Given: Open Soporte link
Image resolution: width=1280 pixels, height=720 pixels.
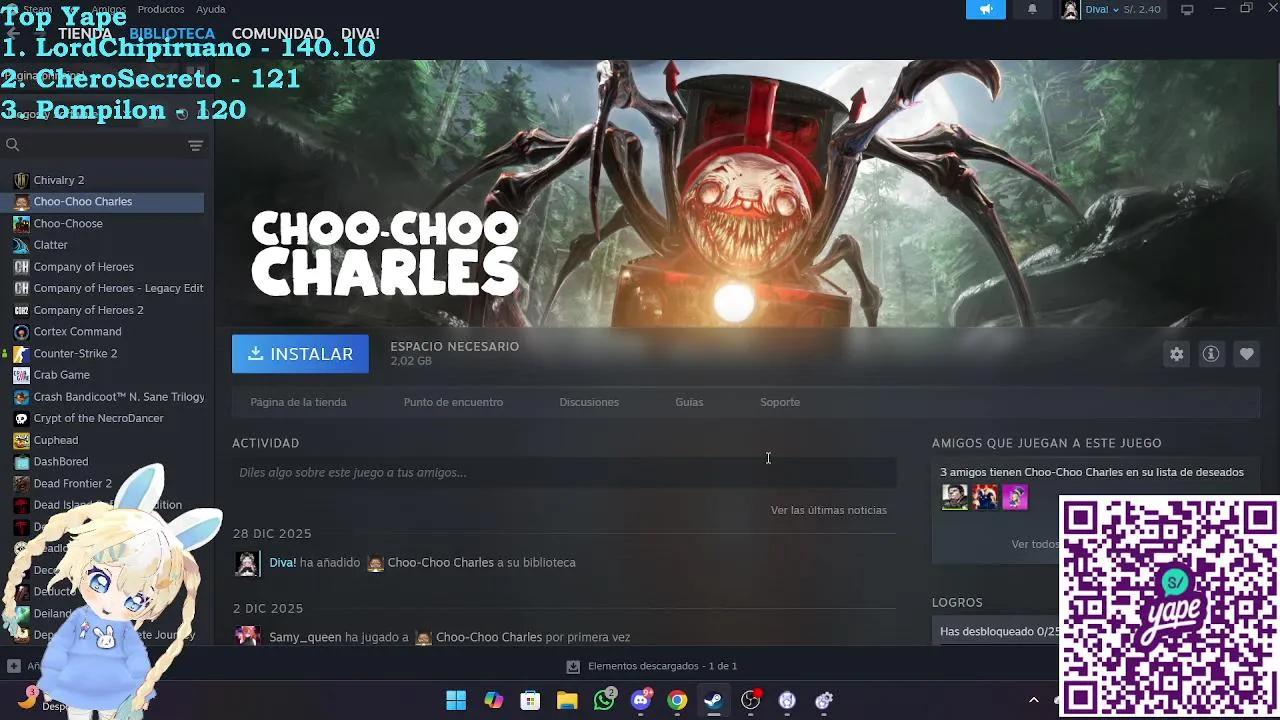Looking at the screenshot, I should tap(780, 402).
